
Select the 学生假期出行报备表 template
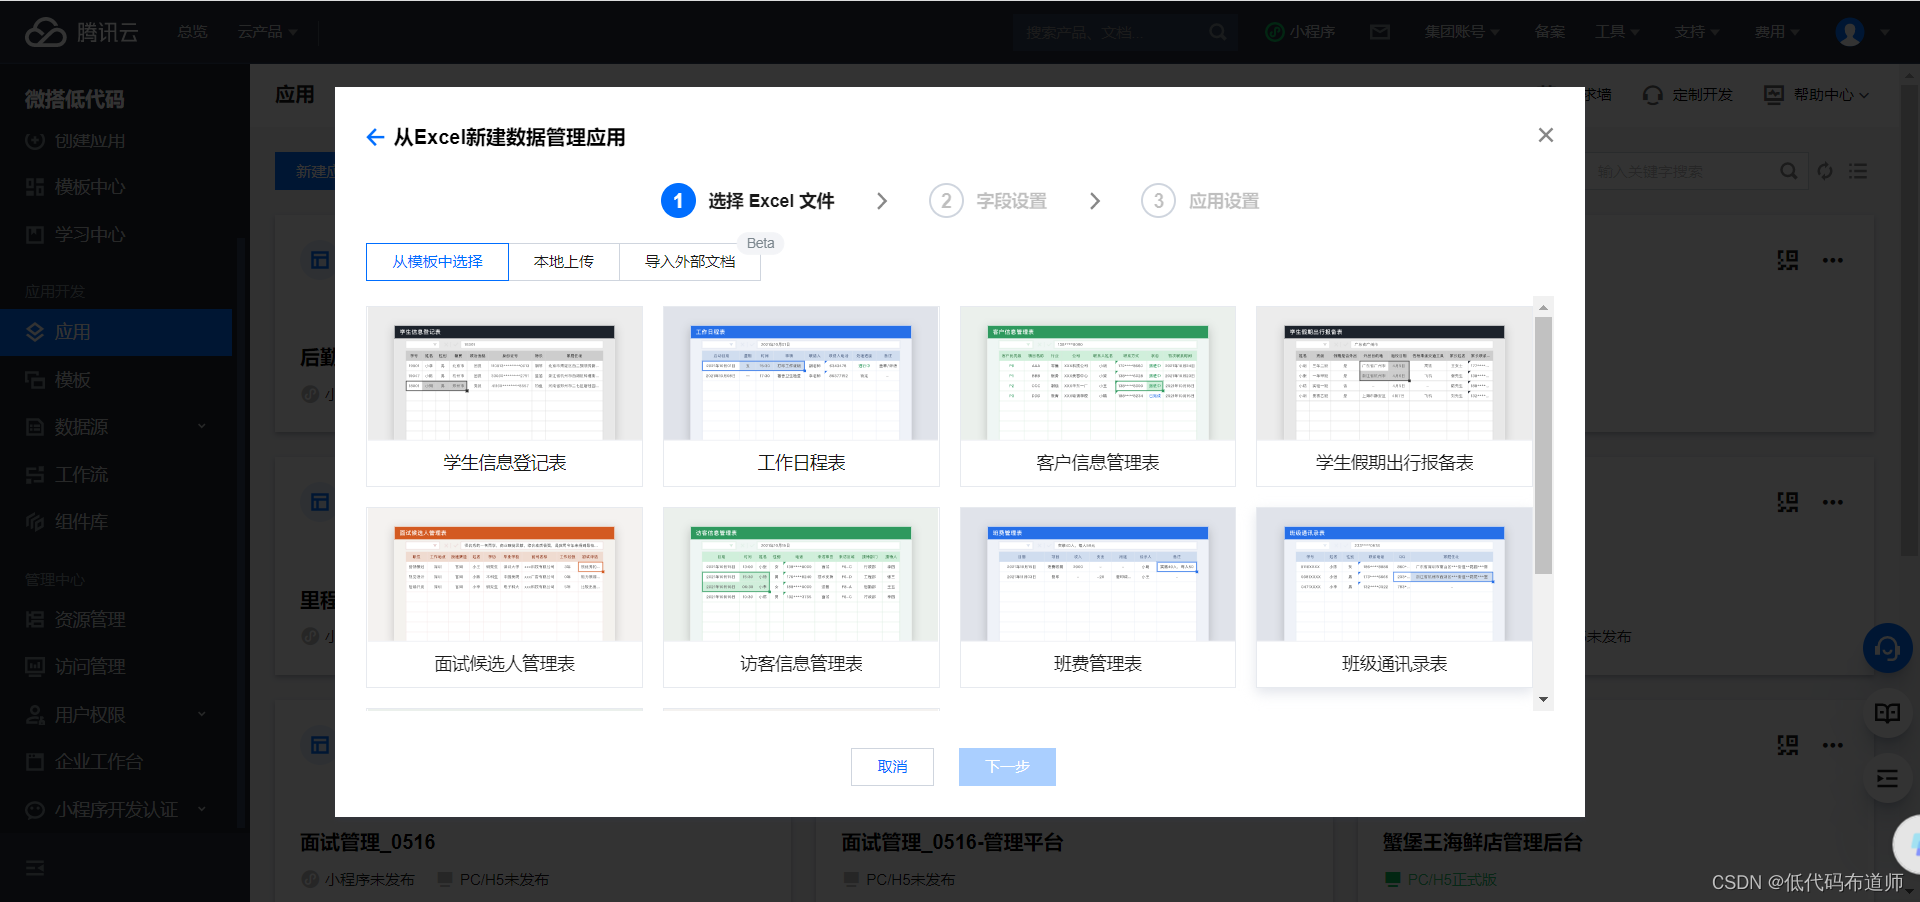(1394, 396)
